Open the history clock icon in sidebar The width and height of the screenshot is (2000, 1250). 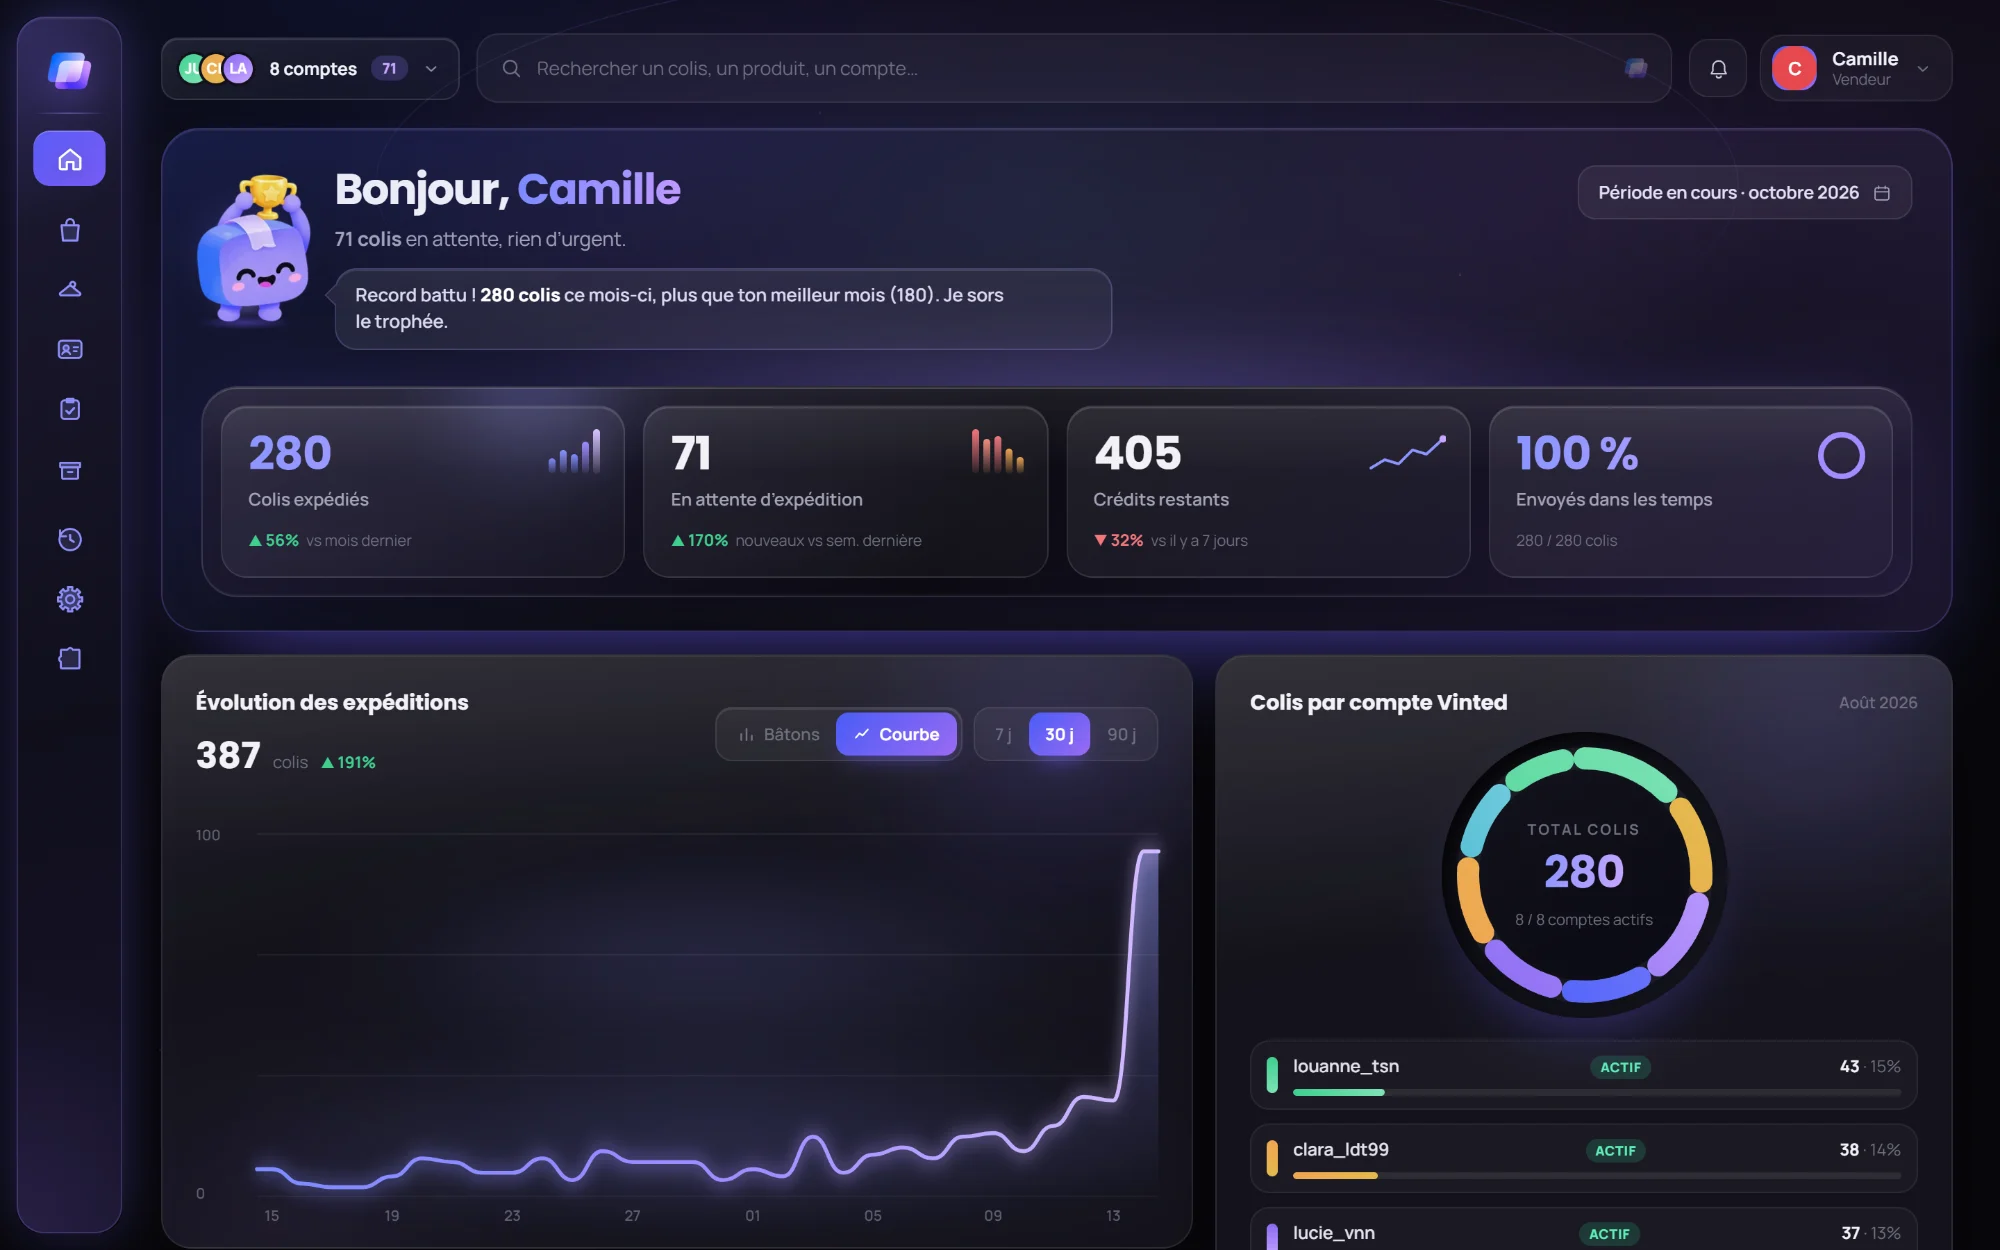[x=69, y=539]
